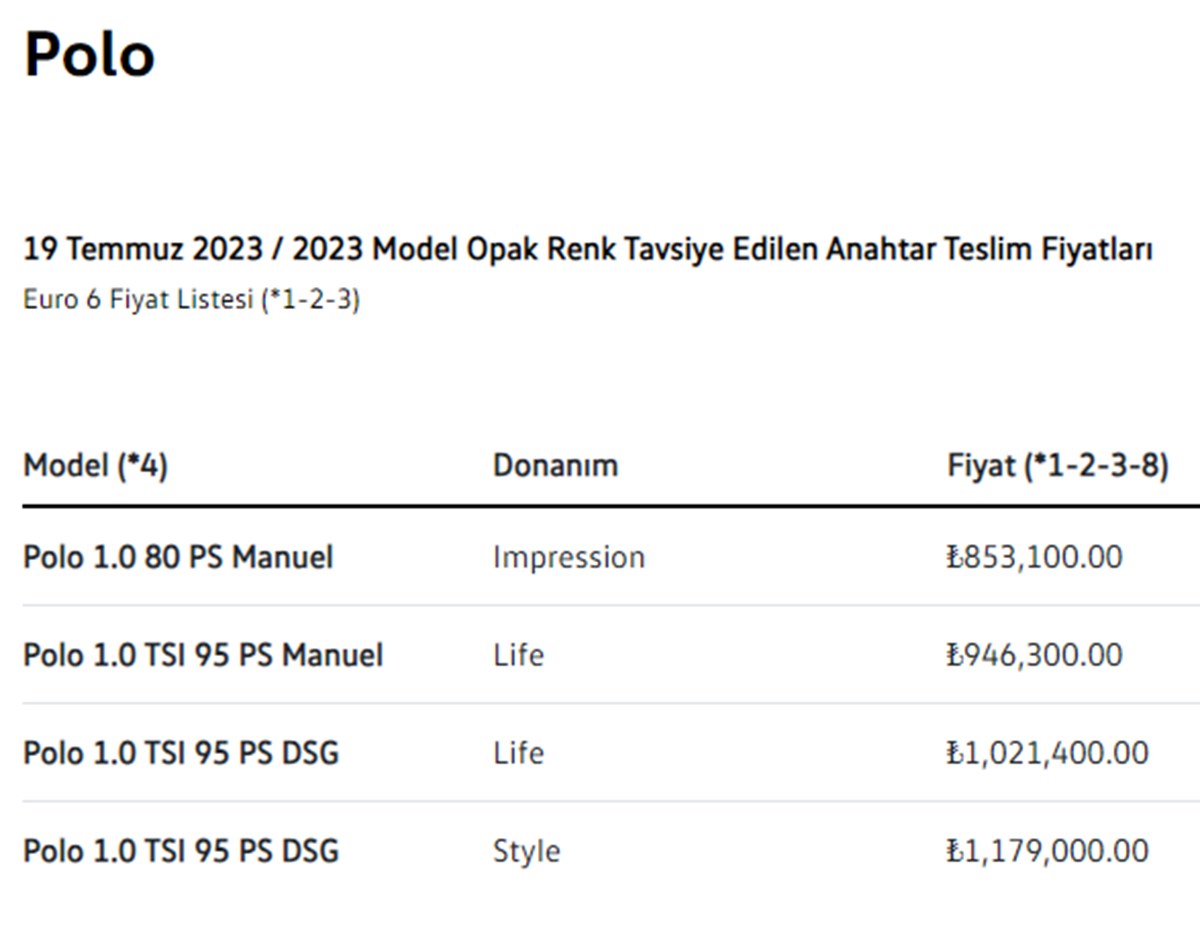Click the Model (*4) column header
This screenshot has height=935, width=1200.
click(x=95, y=465)
